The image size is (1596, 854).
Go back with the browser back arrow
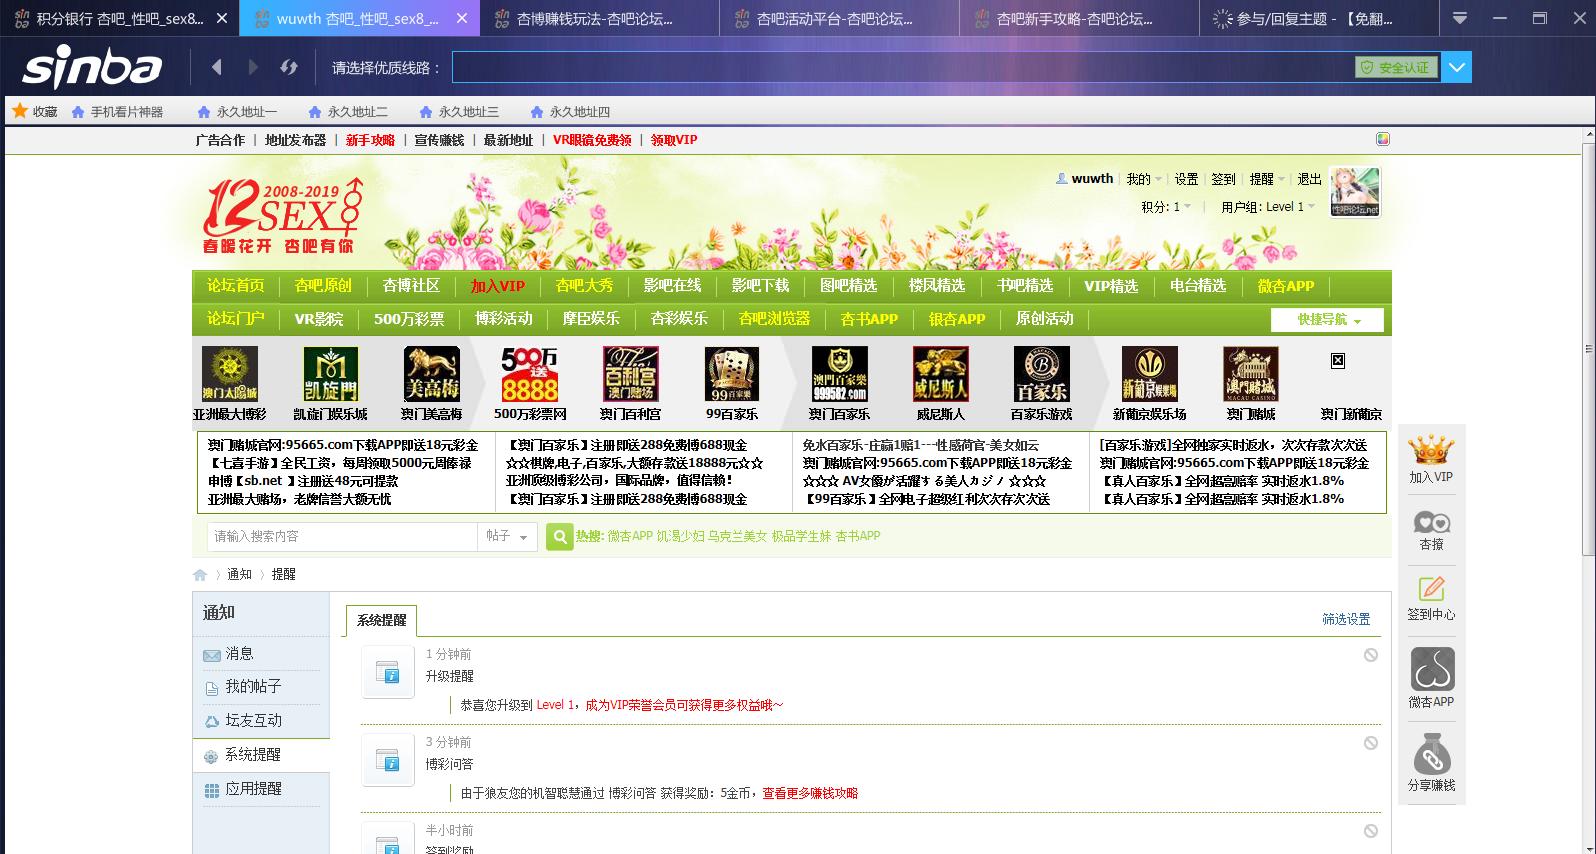click(x=216, y=67)
